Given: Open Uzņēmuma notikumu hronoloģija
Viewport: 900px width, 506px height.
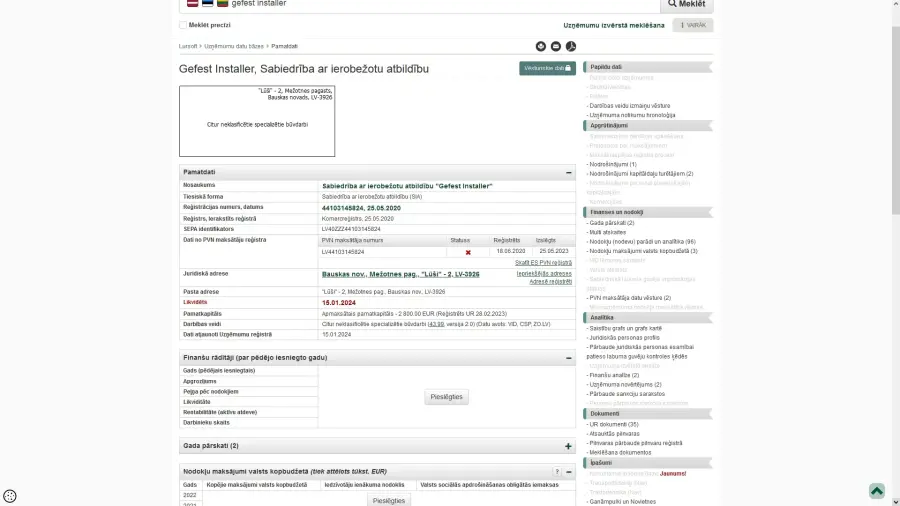Looking at the screenshot, I should 632,115.
